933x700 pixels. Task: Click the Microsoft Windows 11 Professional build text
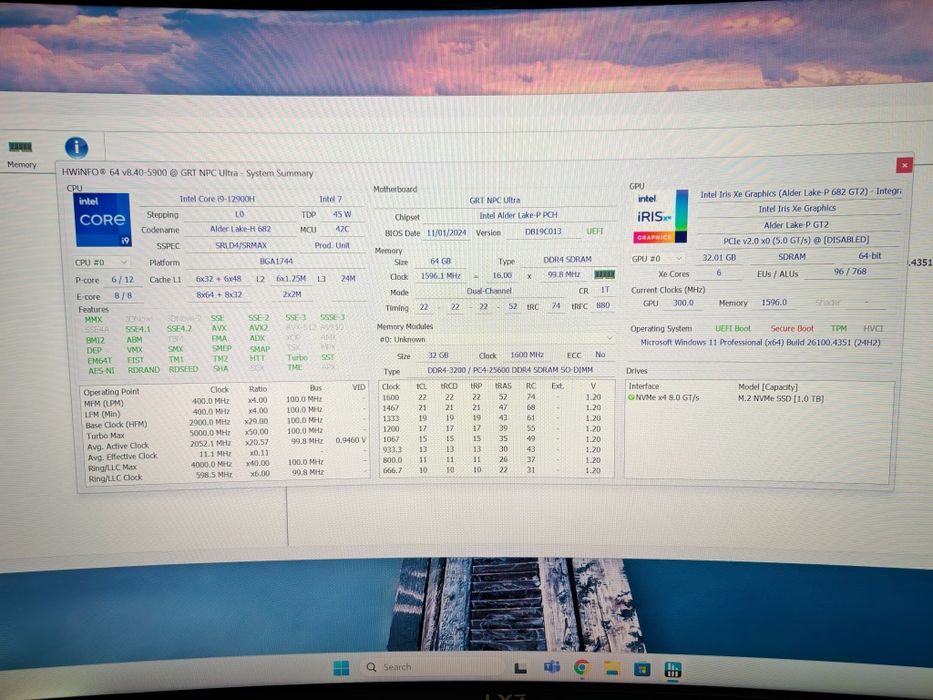[760, 342]
